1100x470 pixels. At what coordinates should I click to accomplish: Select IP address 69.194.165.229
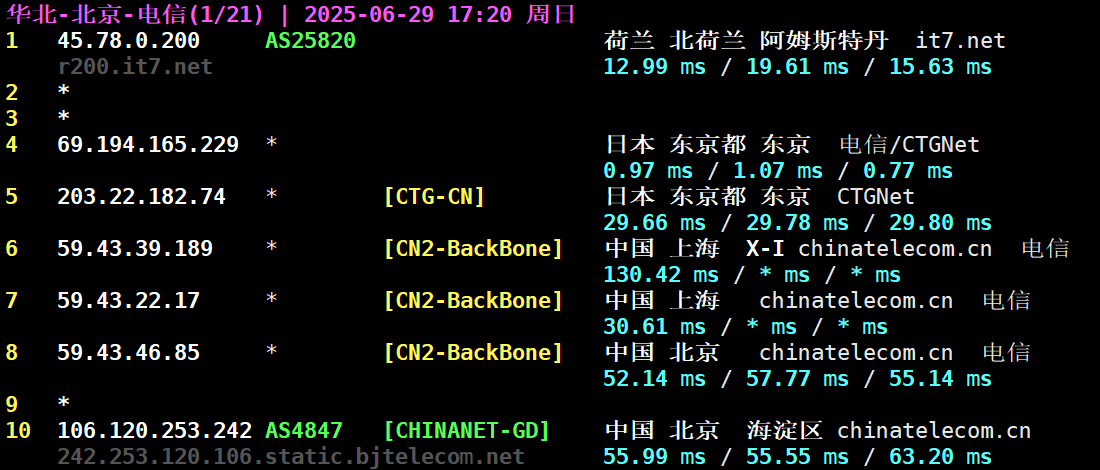point(148,145)
